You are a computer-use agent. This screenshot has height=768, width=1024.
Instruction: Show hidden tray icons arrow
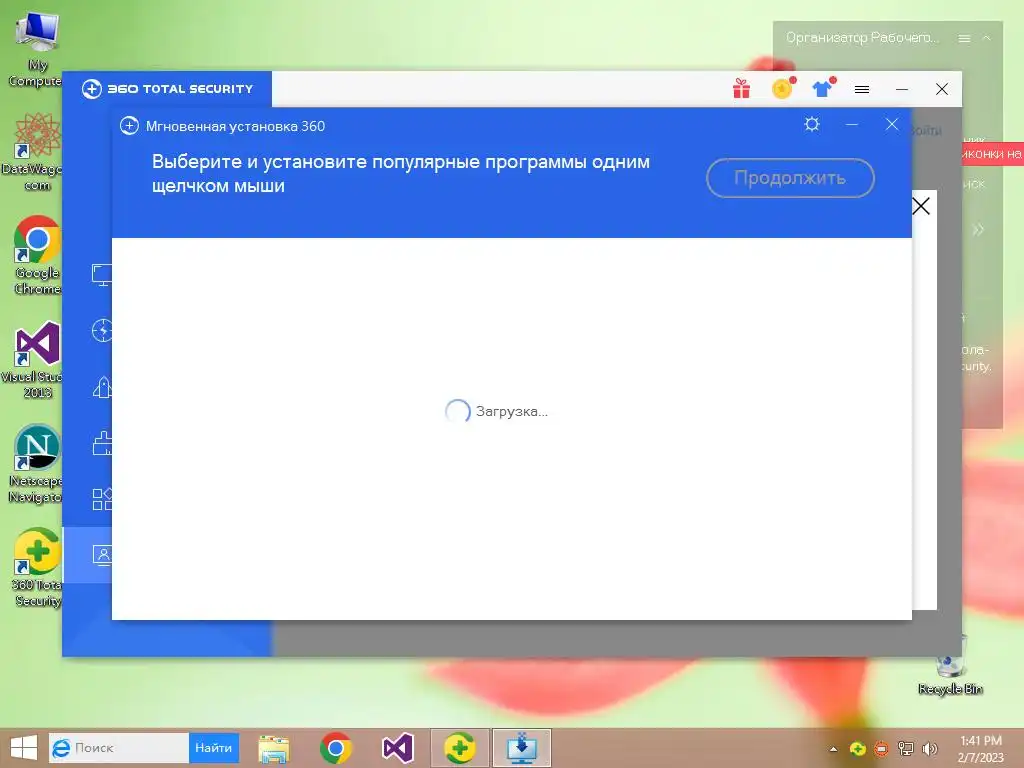pos(833,749)
